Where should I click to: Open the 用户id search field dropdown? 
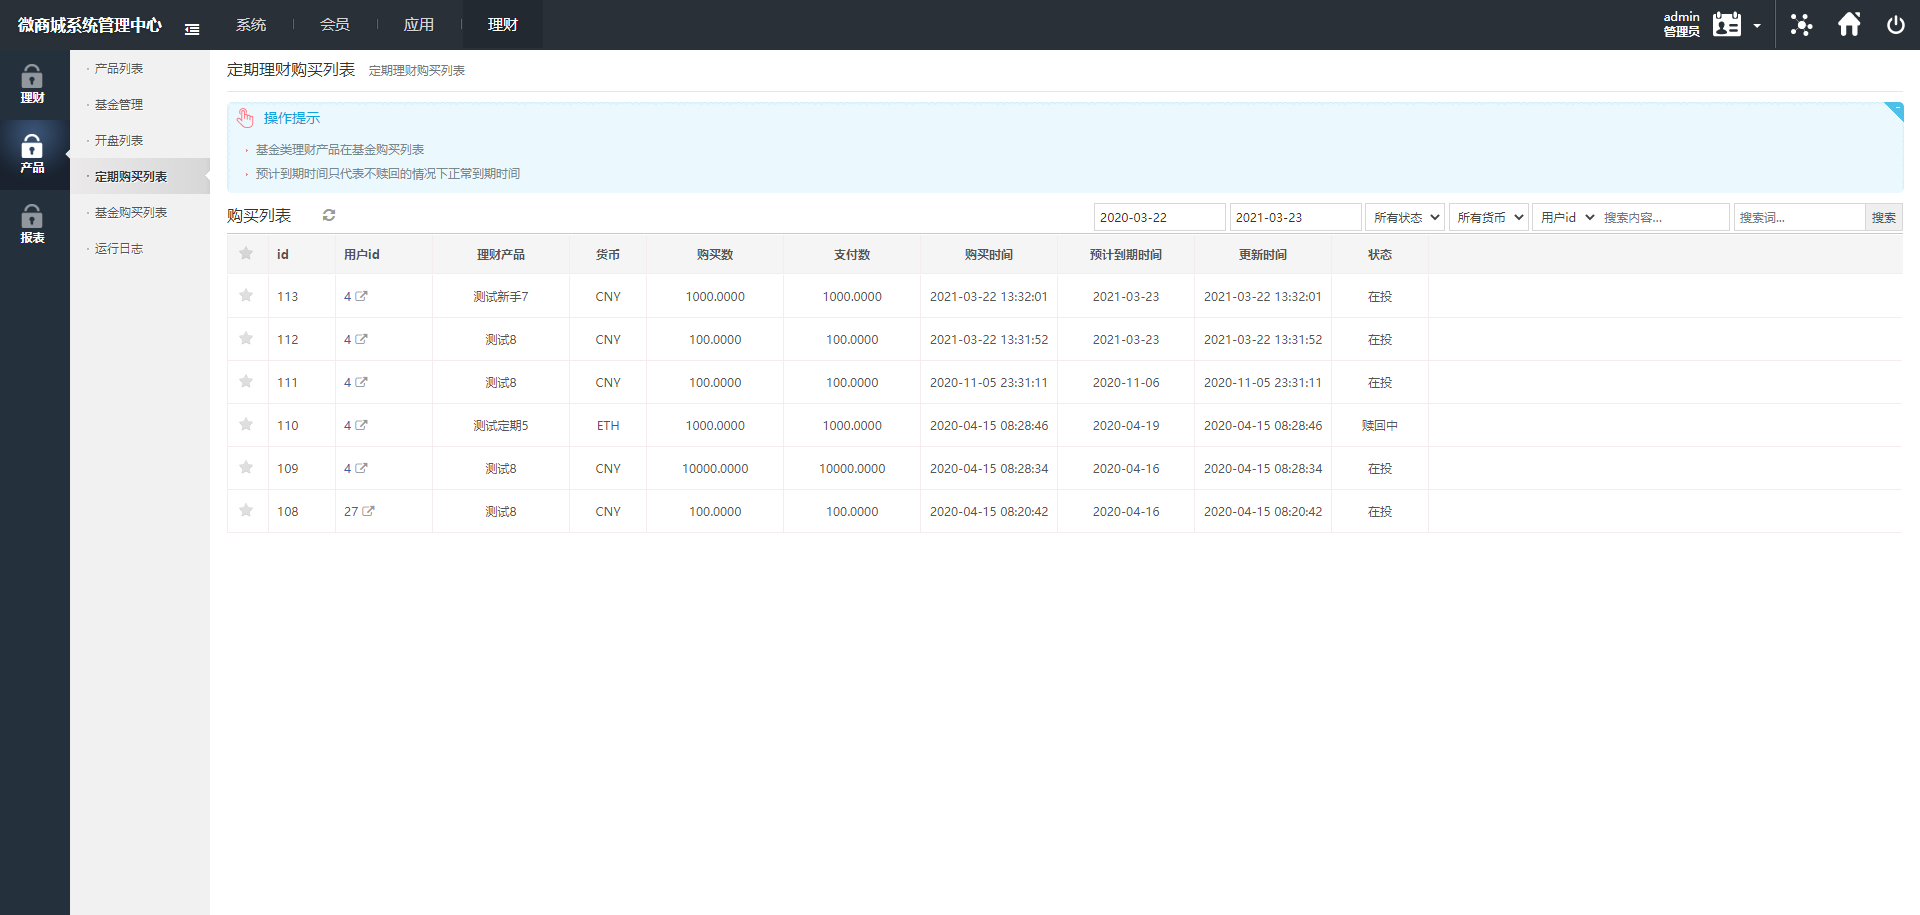point(1566,217)
